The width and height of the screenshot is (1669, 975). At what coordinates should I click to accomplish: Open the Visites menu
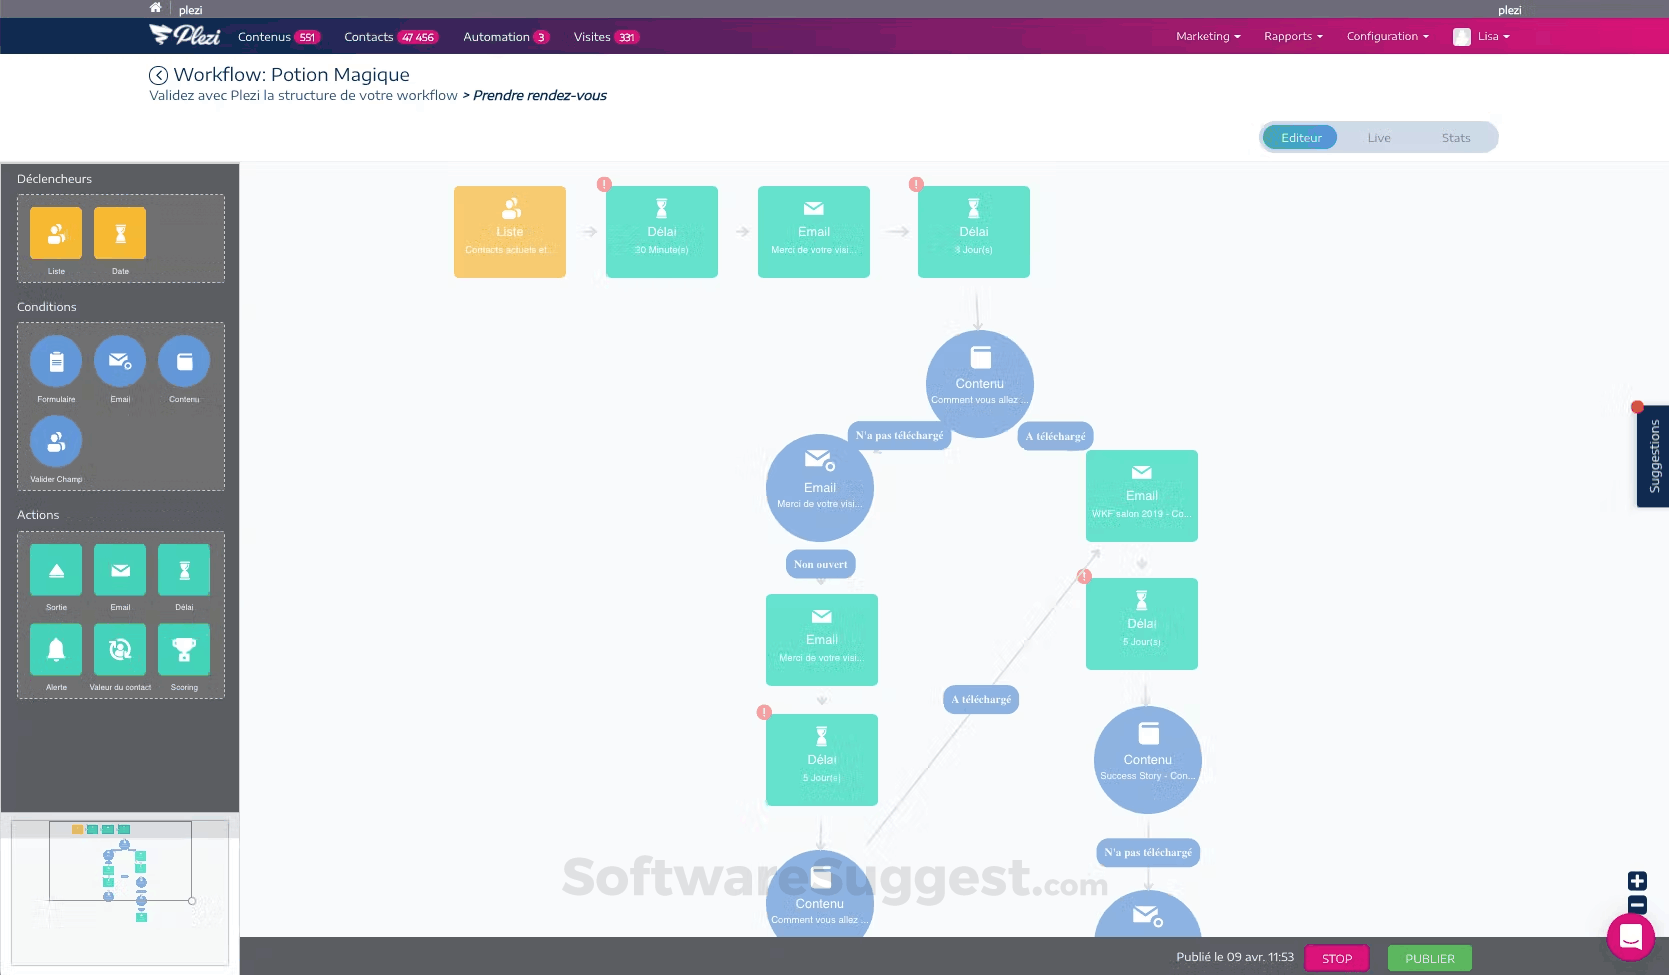click(606, 37)
